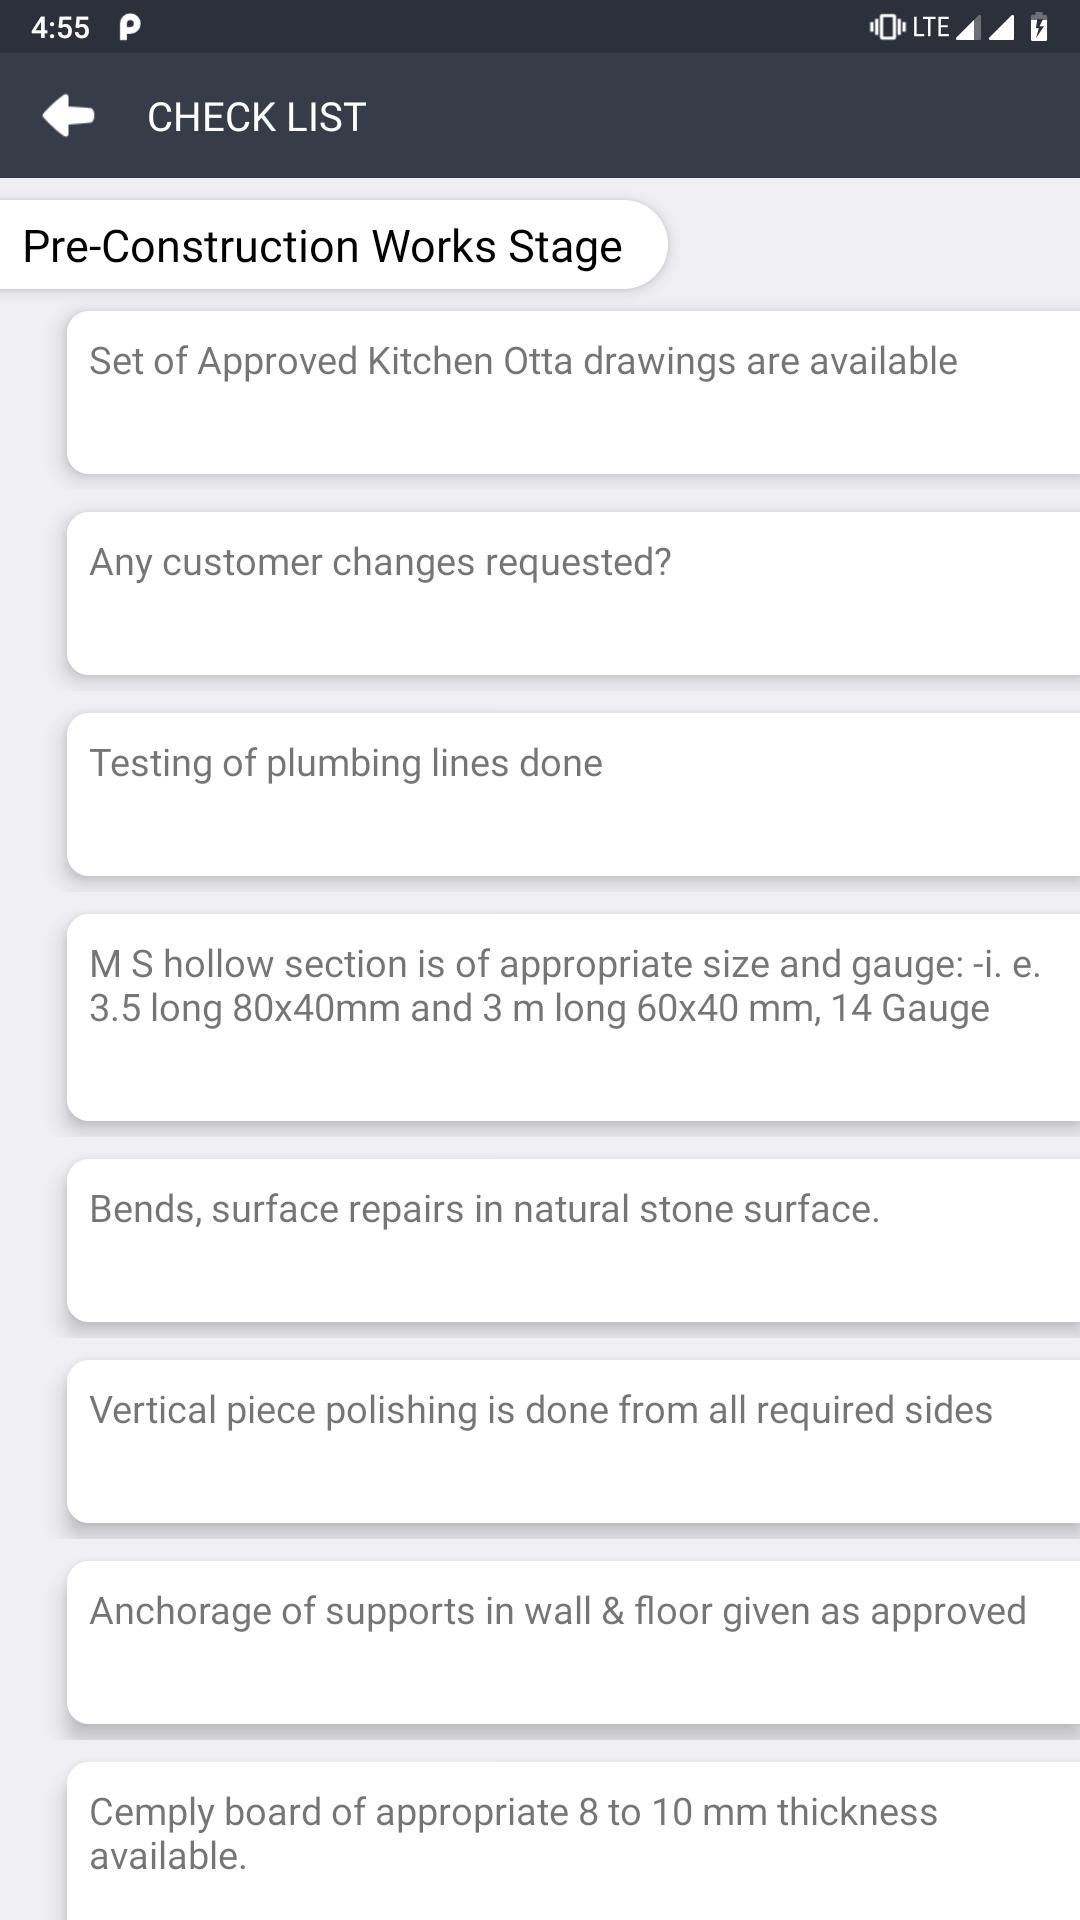Open Anchorage of supports in wall item
The width and height of the screenshot is (1080, 1920).
[x=573, y=1642]
